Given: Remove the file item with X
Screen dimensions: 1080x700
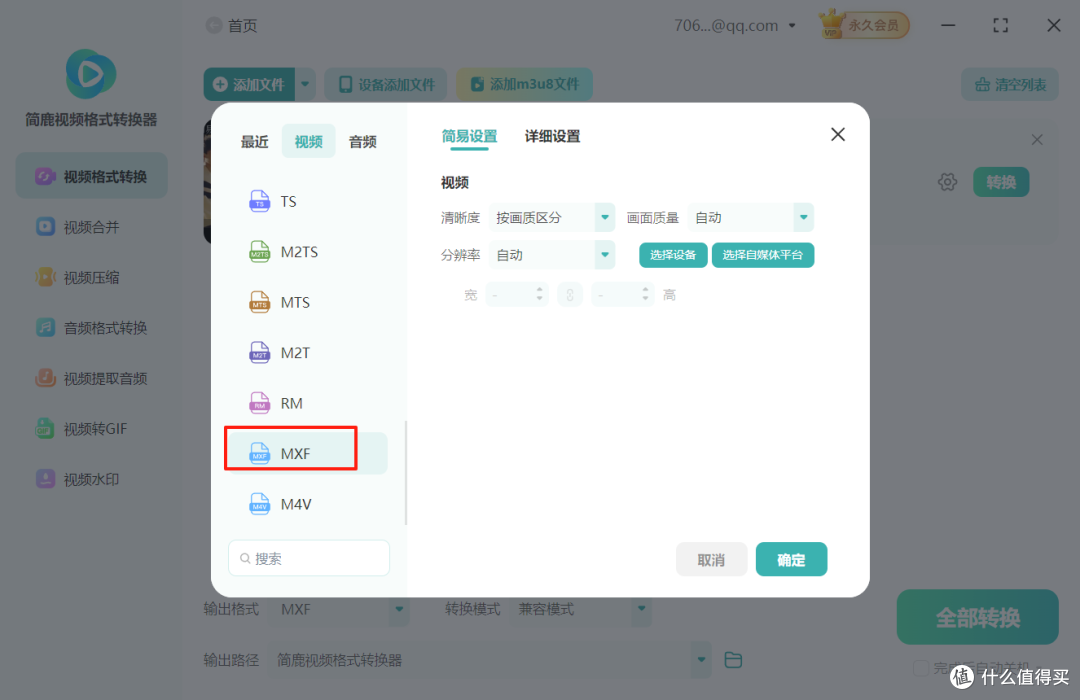Looking at the screenshot, I should coord(1037,140).
